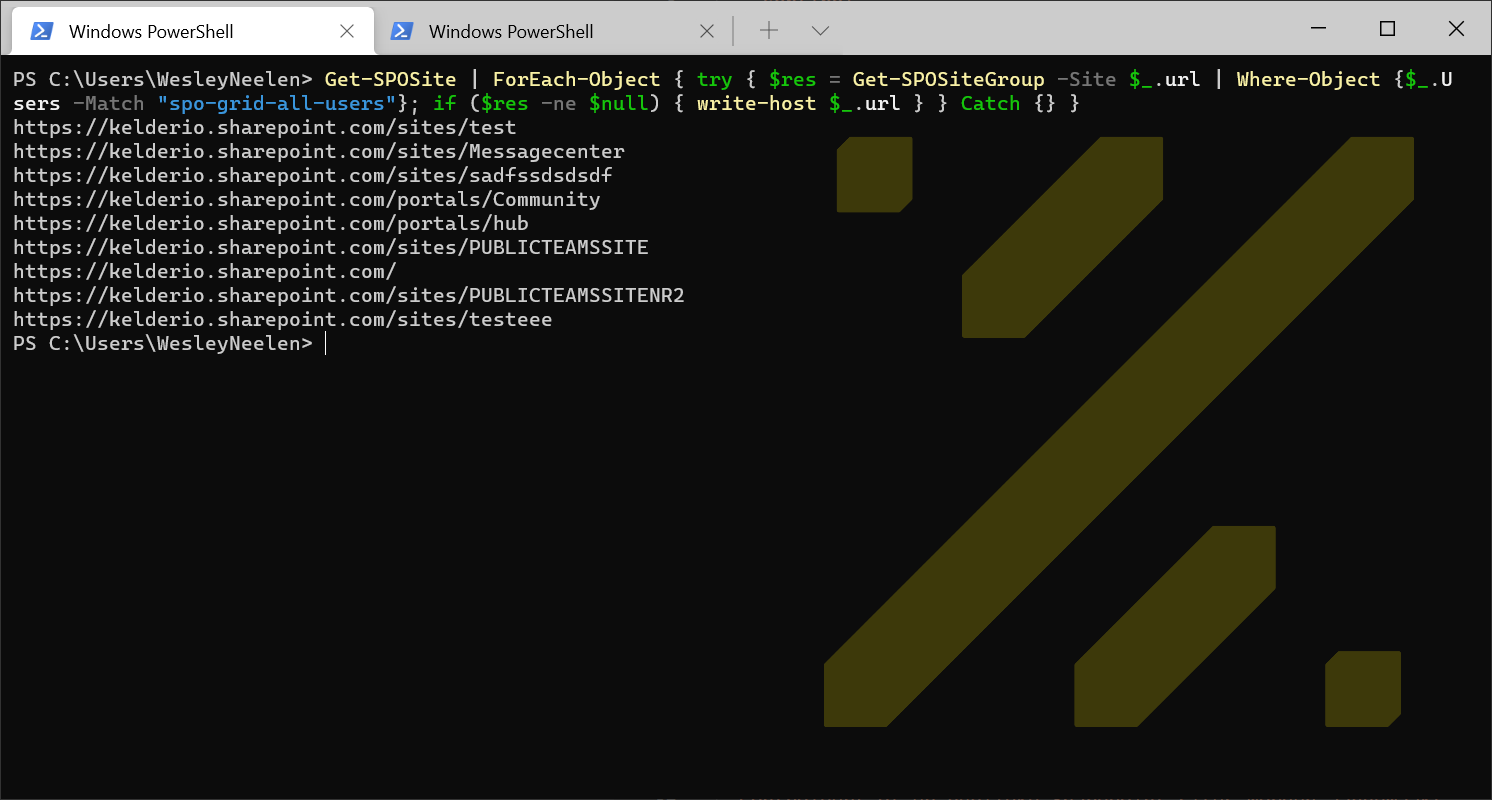Click the sites/testeee URL
This screenshot has height=800, width=1492.
point(282,320)
